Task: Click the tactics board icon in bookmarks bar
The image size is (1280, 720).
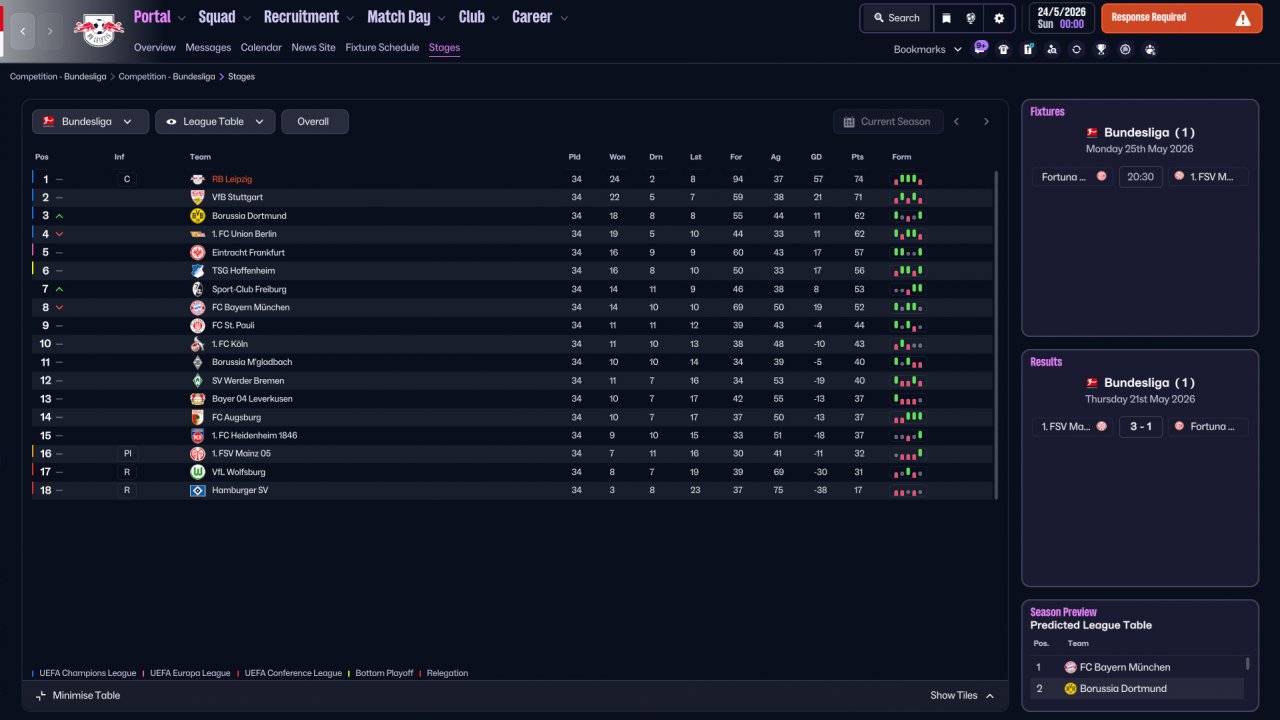Action: [1028, 49]
